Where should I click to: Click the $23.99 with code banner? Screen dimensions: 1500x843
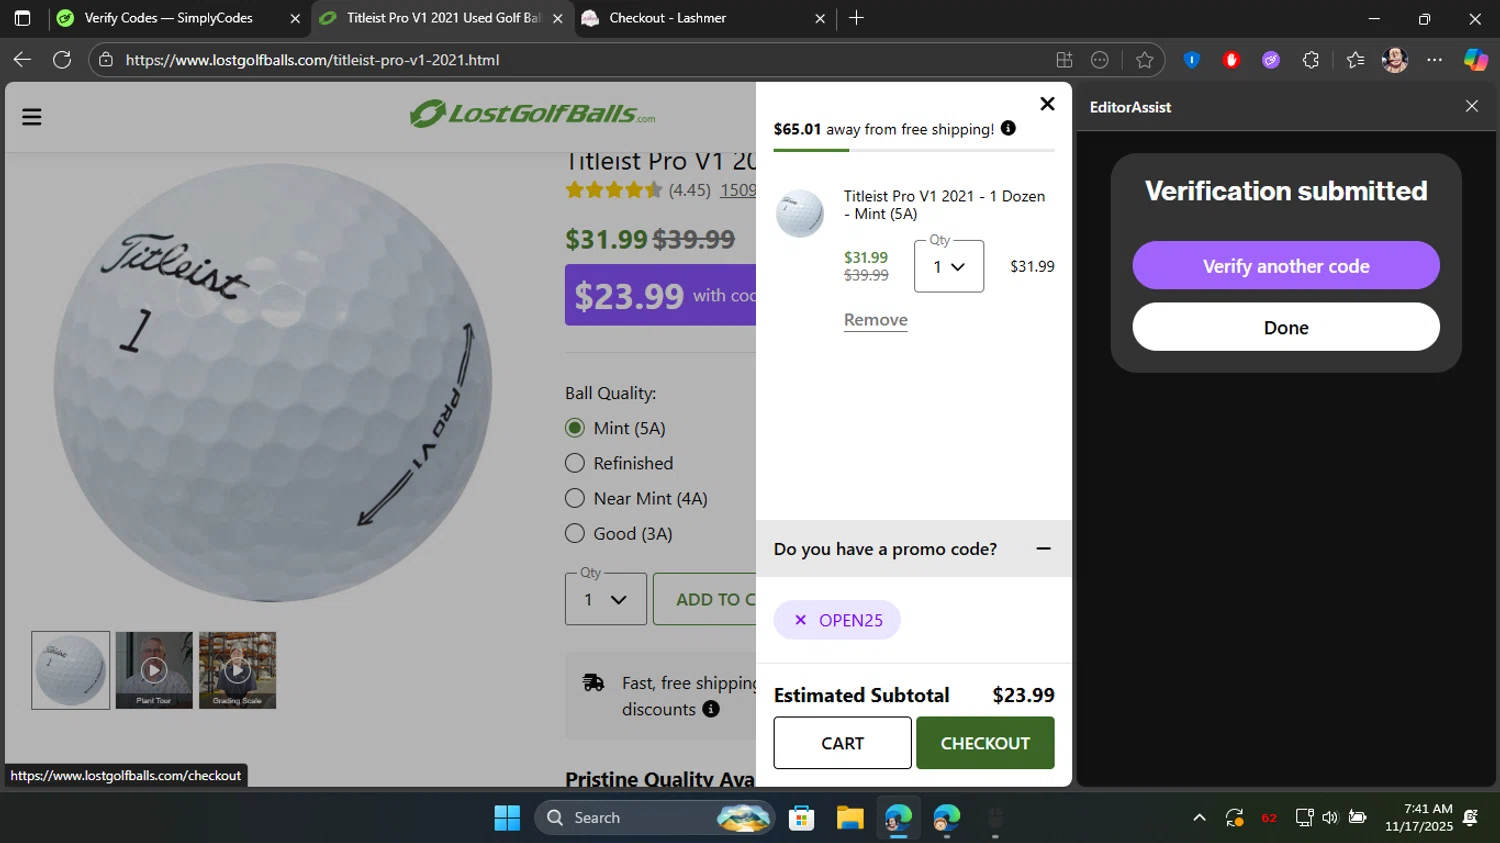pos(660,295)
